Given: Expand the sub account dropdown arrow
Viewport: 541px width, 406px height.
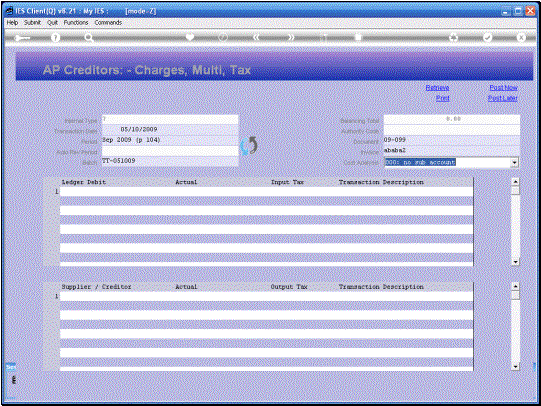Looking at the screenshot, I should pyautogui.click(x=514, y=162).
